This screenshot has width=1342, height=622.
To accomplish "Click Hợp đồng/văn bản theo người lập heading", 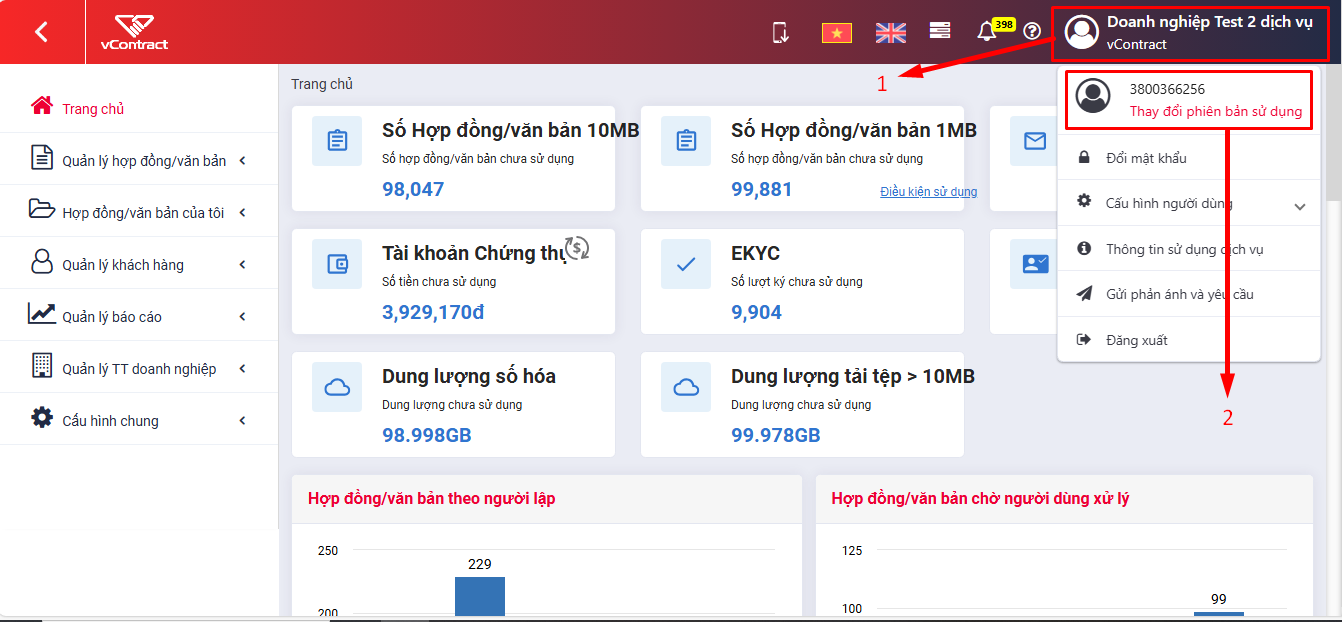I will click(x=432, y=498).
